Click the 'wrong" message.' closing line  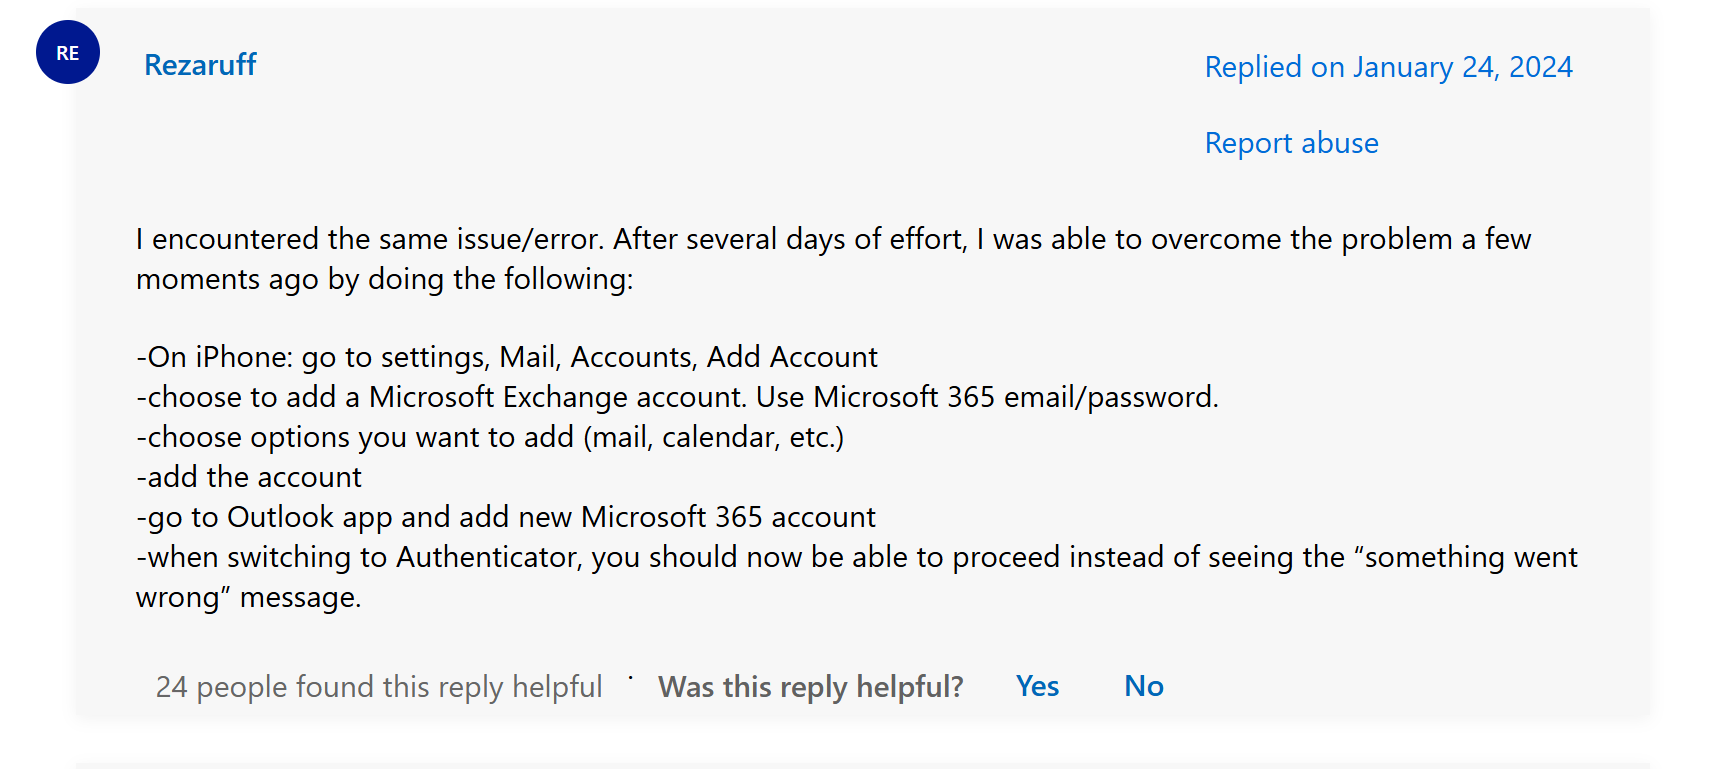click(248, 597)
